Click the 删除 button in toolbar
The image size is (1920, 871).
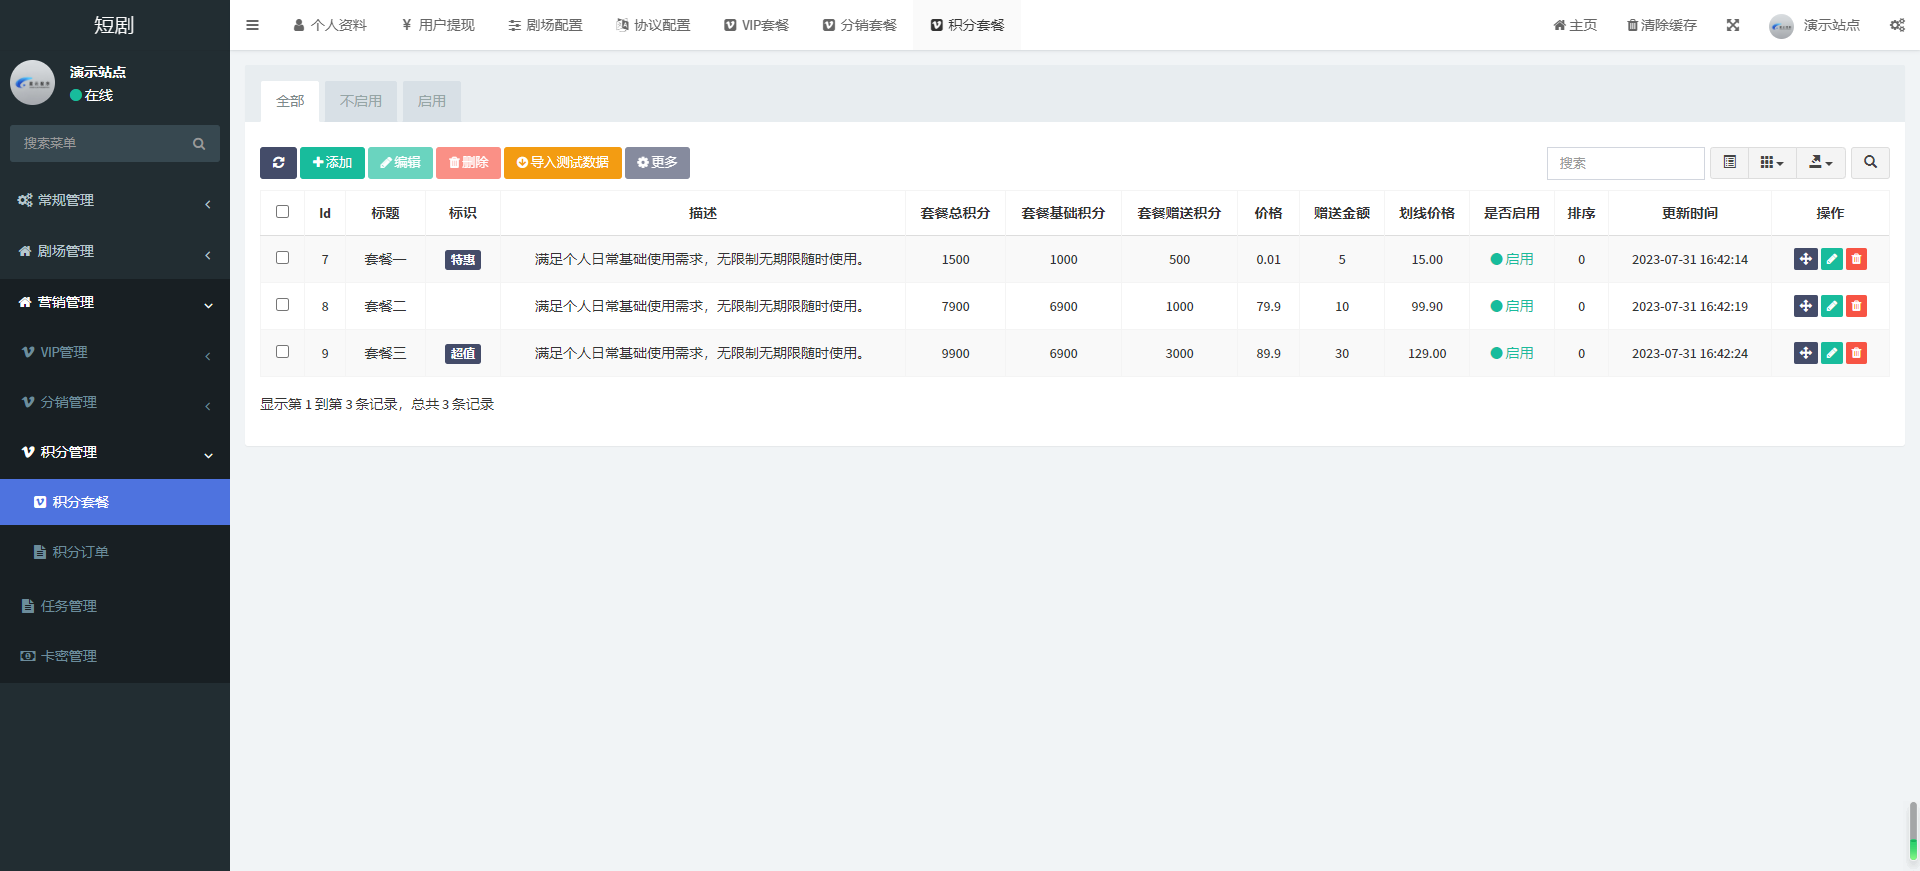click(468, 163)
